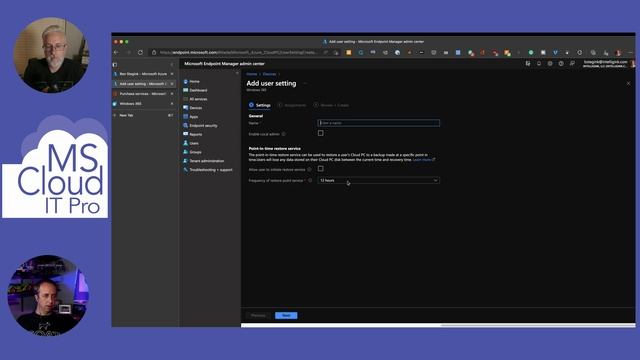Image resolution: width=640 pixels, height=360 pixels.
Task: Click the blue V extension icon in browser toolbar
Action: tap(555, 52)
